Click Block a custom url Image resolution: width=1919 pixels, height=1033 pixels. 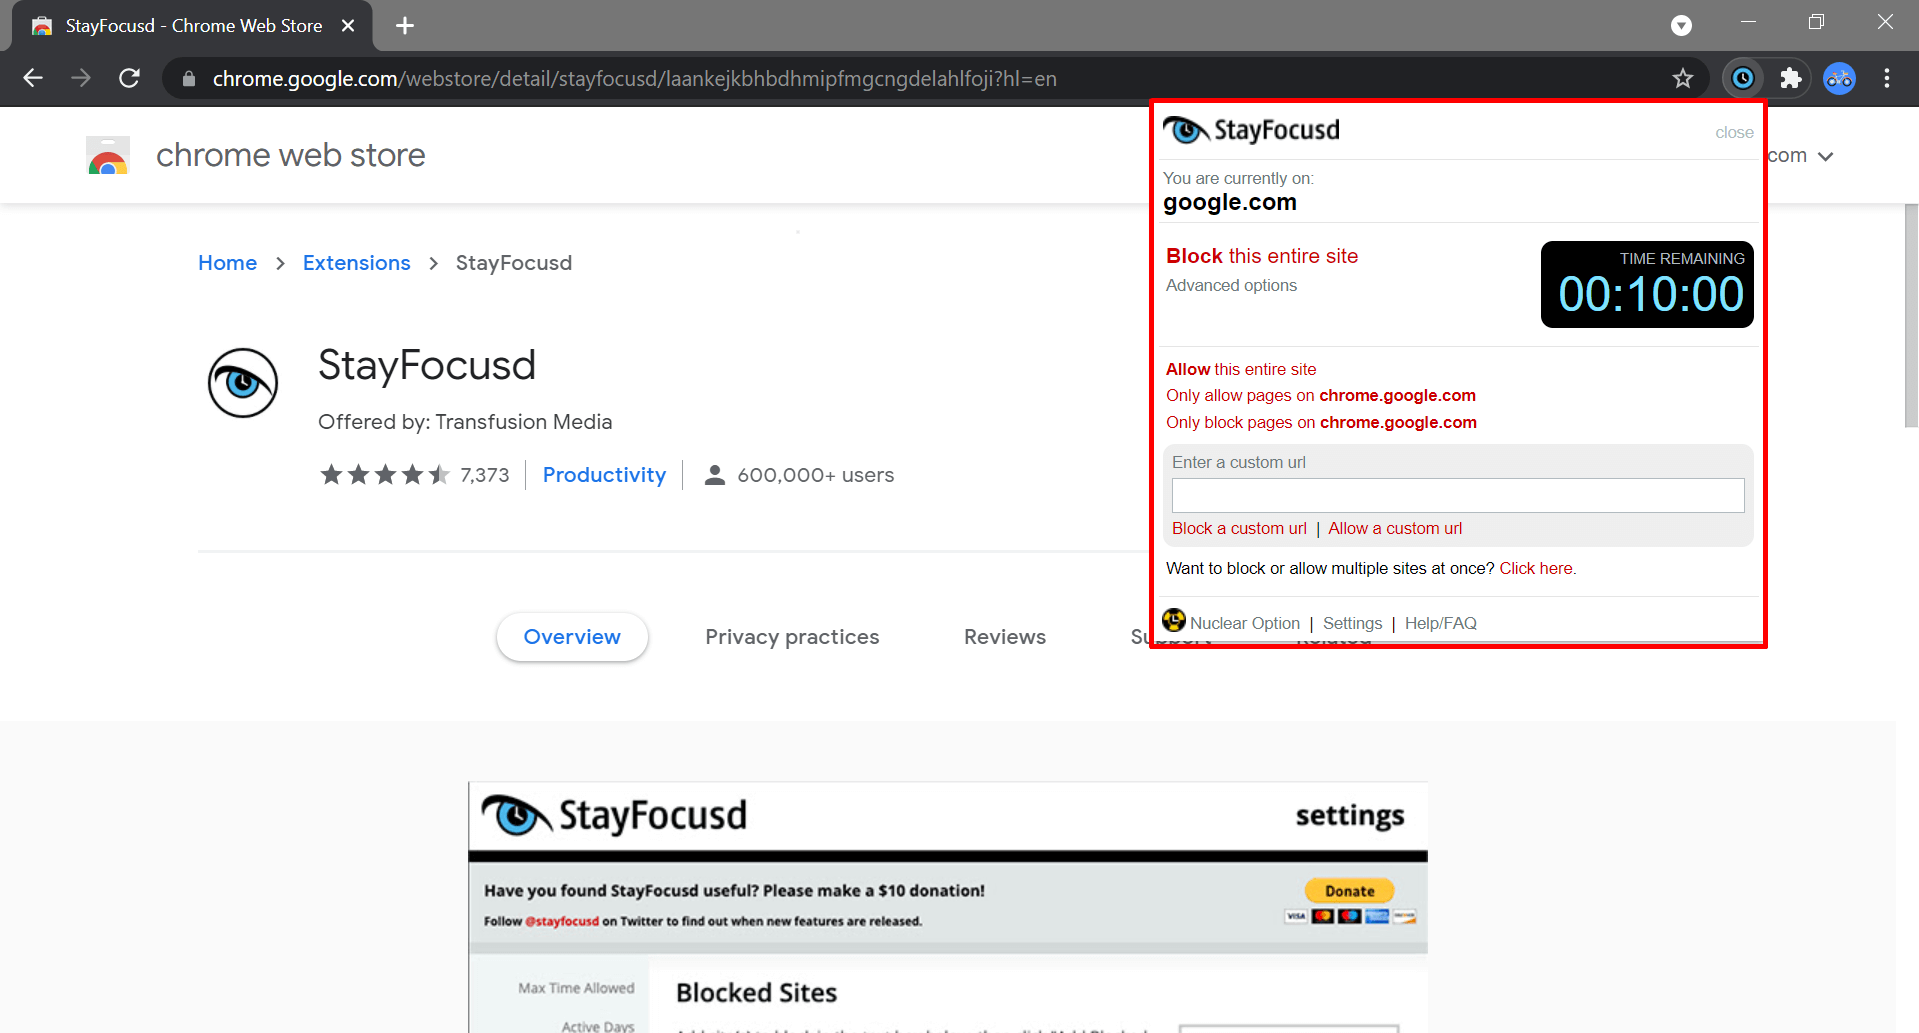(x=1239, y=528)
